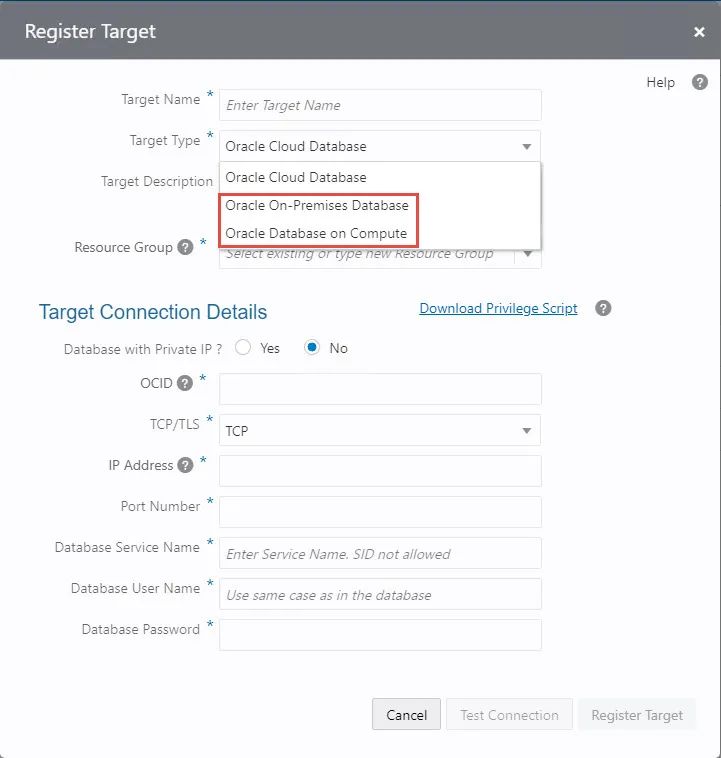This screenshot has height=758, width=721.
Task: Choose Oracle Cloud Database option
Action: (x=296, y=177)
